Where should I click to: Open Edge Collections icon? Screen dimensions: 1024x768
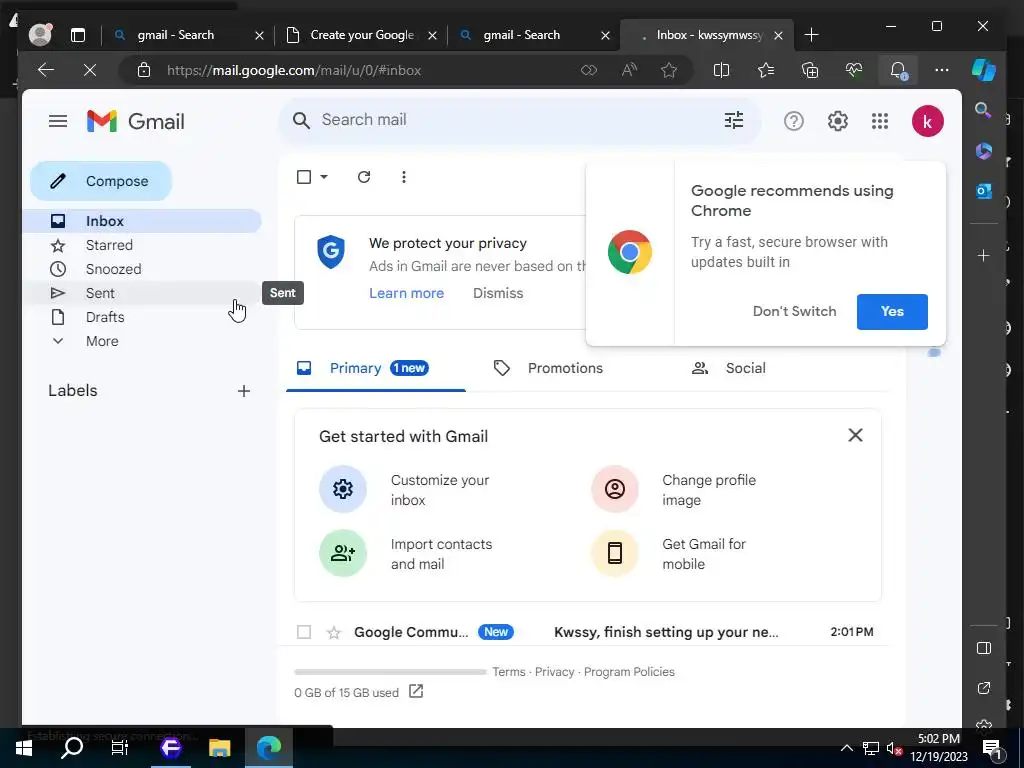click(x=810, y=70)
